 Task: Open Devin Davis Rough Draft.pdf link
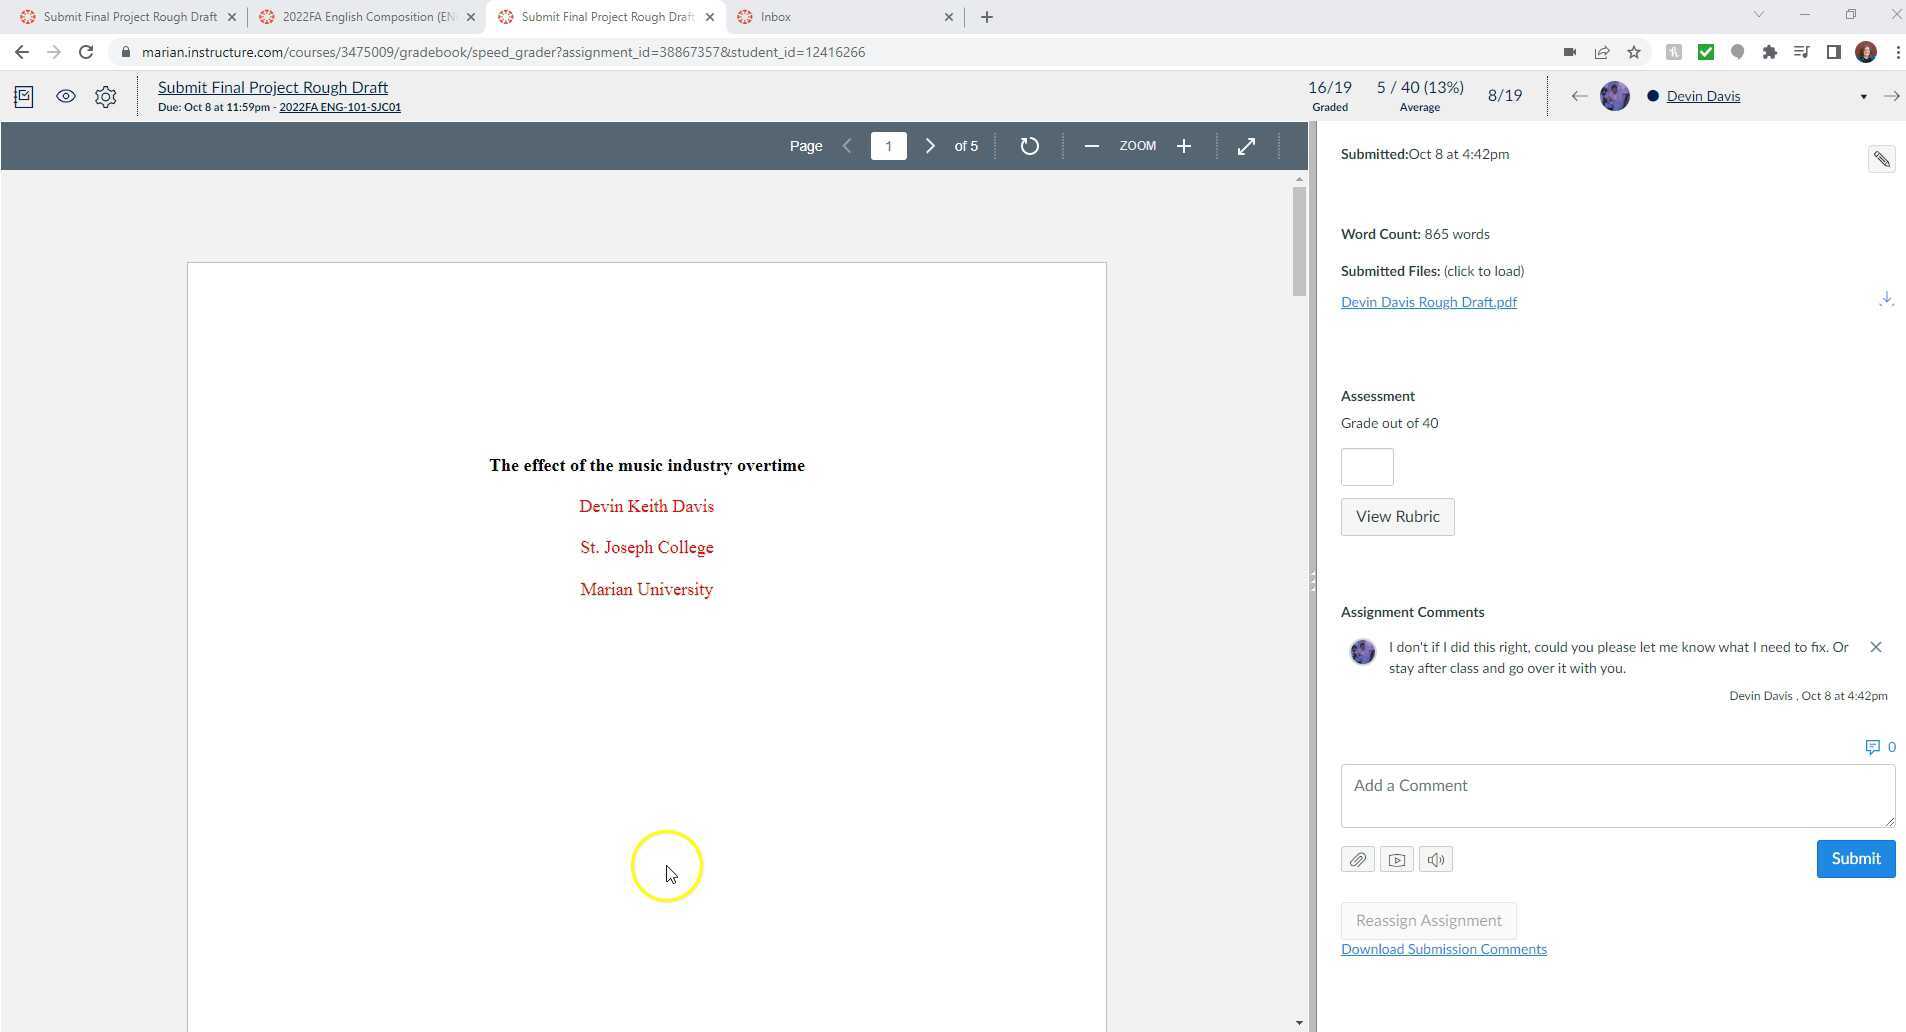(1428, 302)
